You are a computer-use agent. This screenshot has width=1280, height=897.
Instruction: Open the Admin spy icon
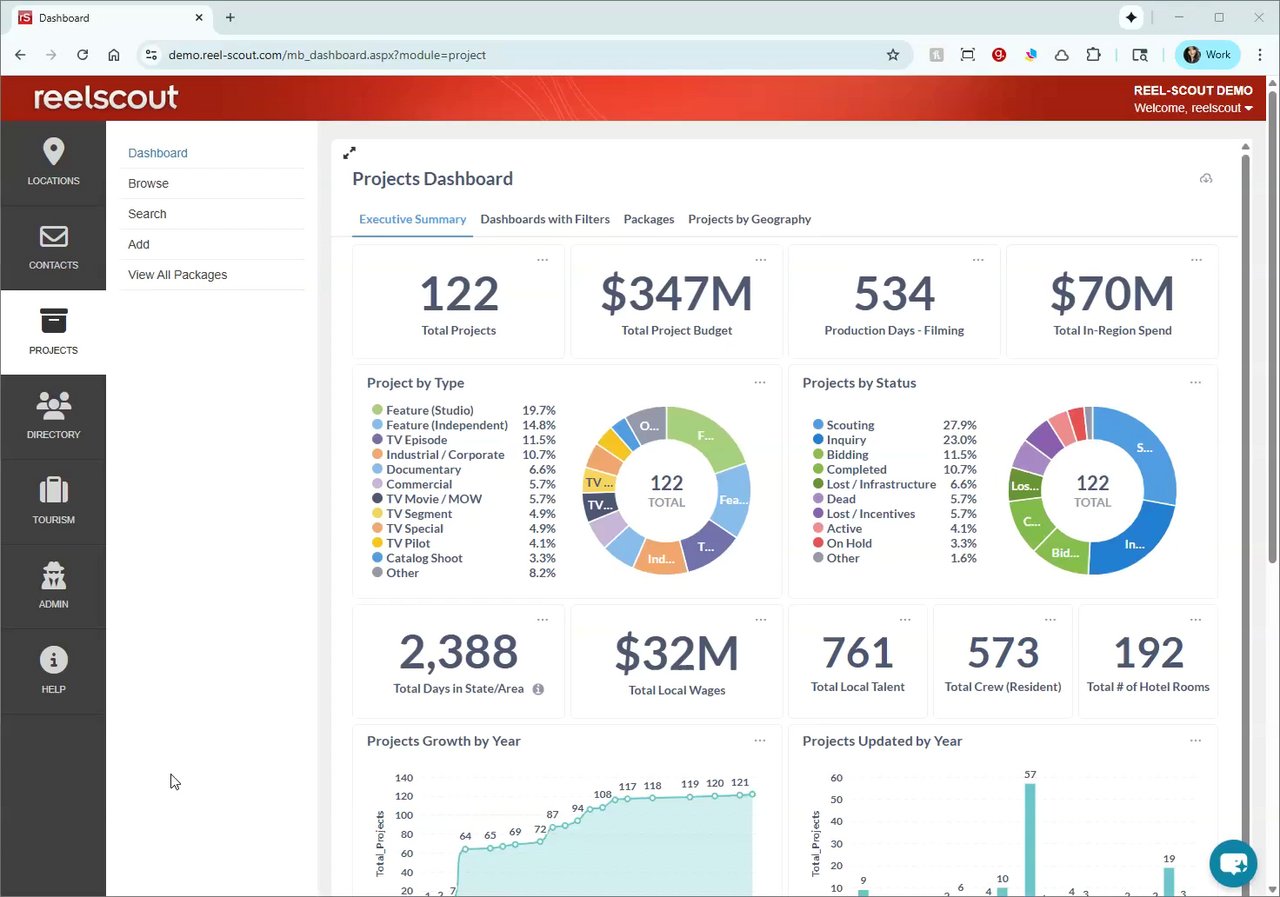53,575
